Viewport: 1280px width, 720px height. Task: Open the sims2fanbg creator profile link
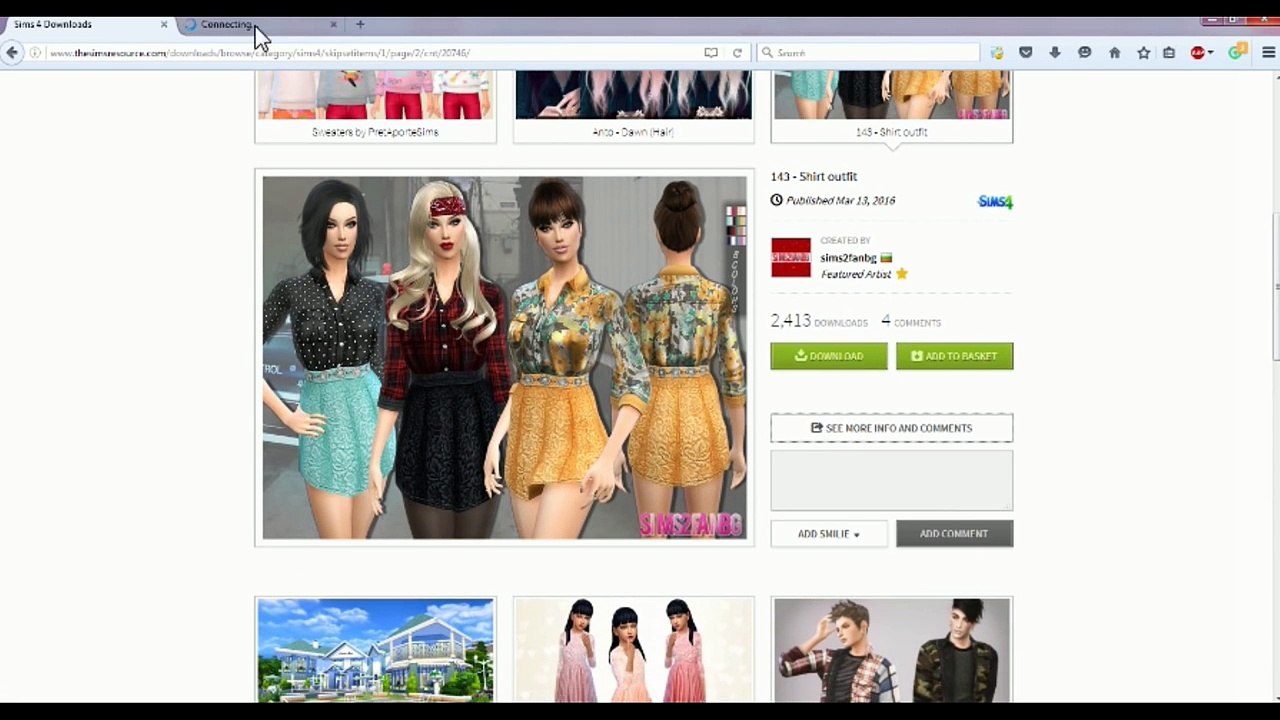pyautogui.click(x=848, y=258)
